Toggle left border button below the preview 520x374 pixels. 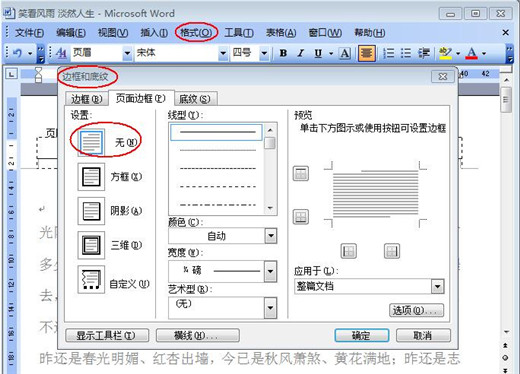point(349,251)
